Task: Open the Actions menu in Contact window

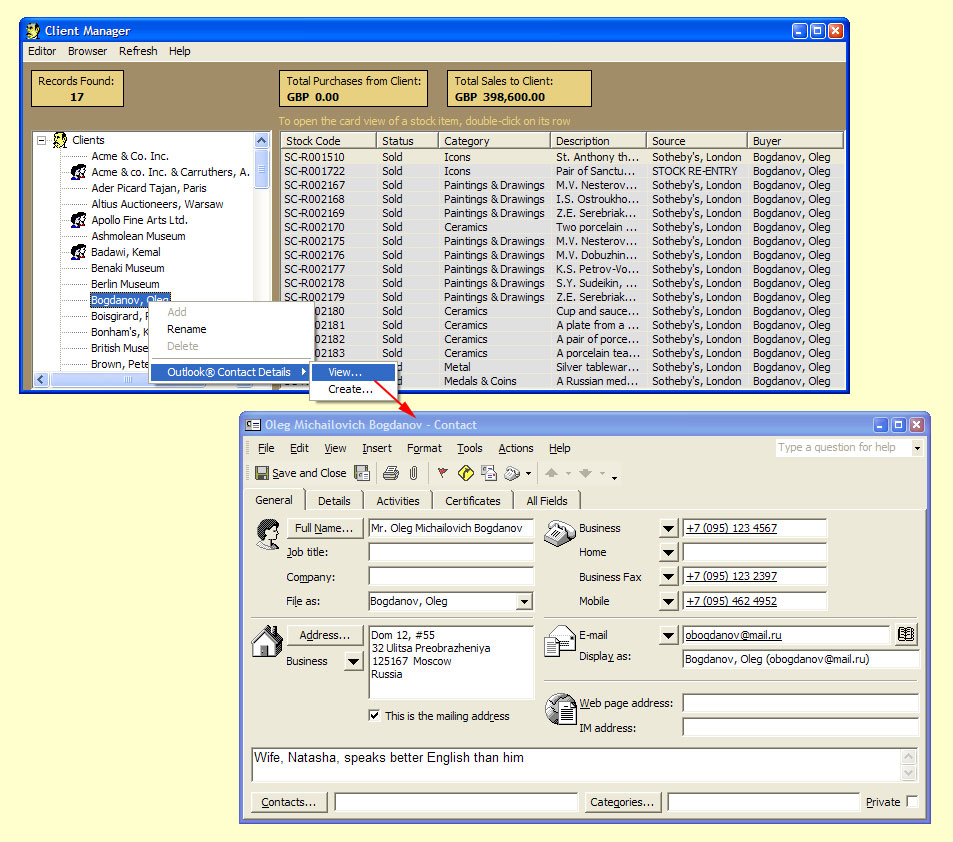Action: (516, 448)
